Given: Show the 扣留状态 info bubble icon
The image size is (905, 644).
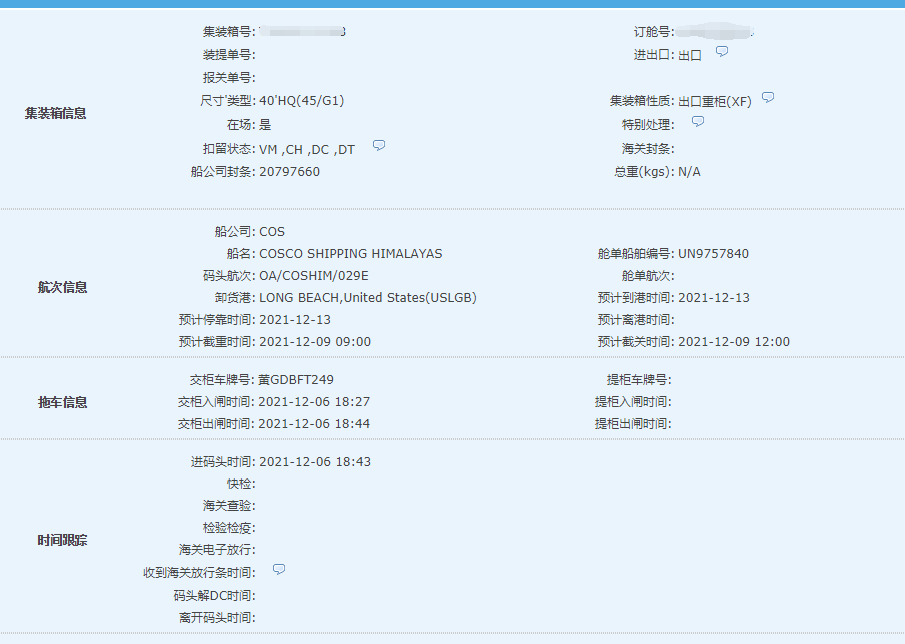Looking at the screenshot, I should (378, 146).
